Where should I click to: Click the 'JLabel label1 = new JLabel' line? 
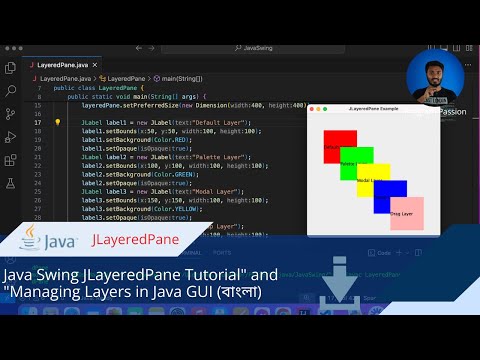tap(166, 123)
